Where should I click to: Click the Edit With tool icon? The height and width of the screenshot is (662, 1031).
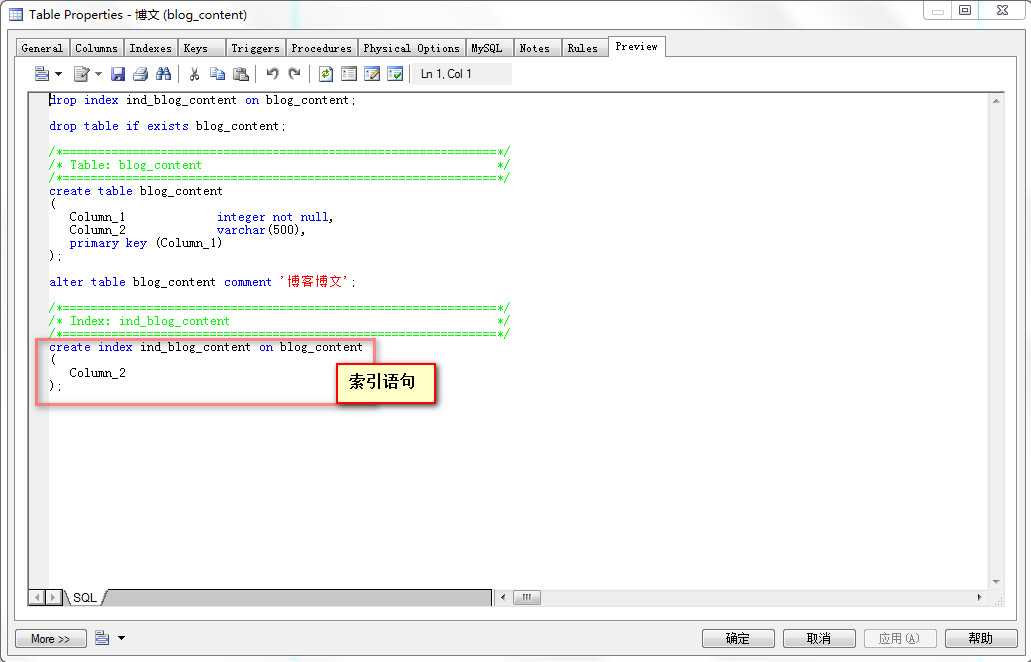point(82,74)
